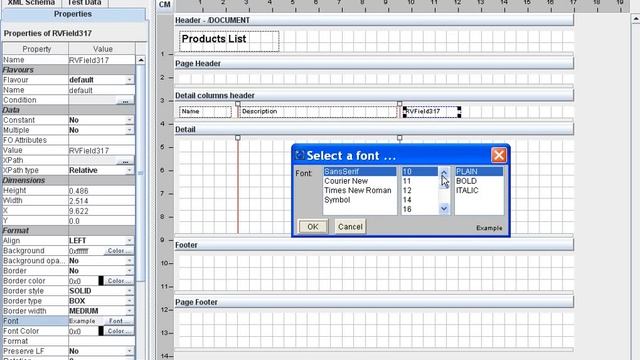Click the OK button in font dialog
Viewport: 640px width, 360px height.
pos(313,227)
